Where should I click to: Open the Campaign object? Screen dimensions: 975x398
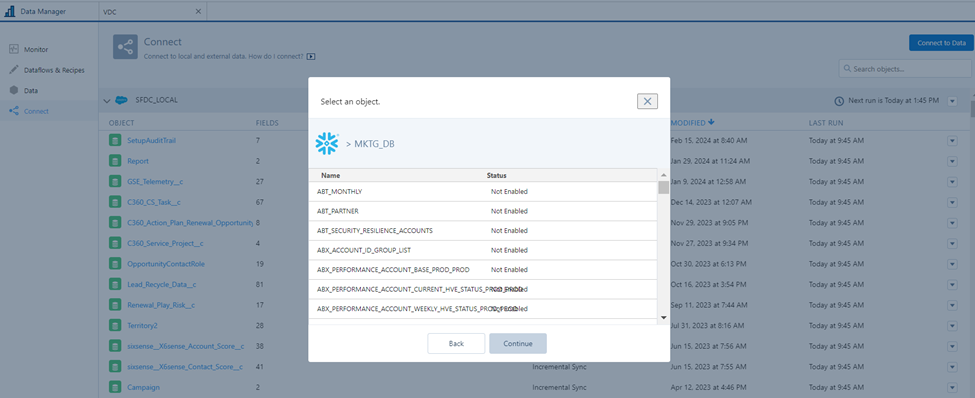pos(144,387)
